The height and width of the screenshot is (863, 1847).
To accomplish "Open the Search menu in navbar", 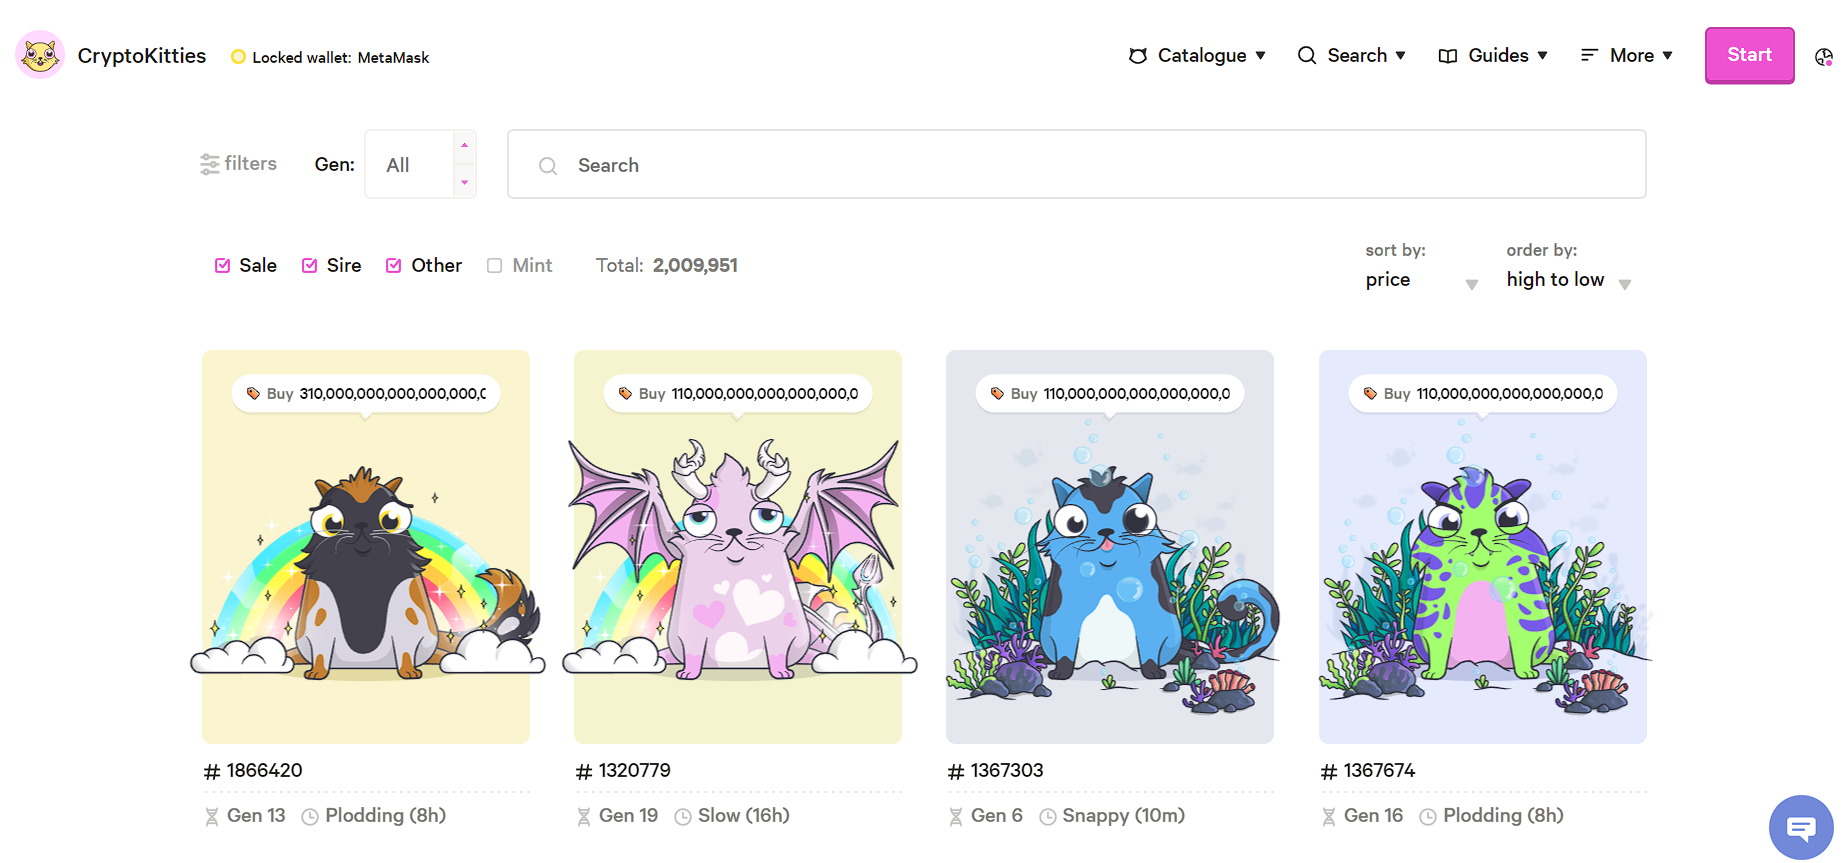I will tap(1352, 55).
